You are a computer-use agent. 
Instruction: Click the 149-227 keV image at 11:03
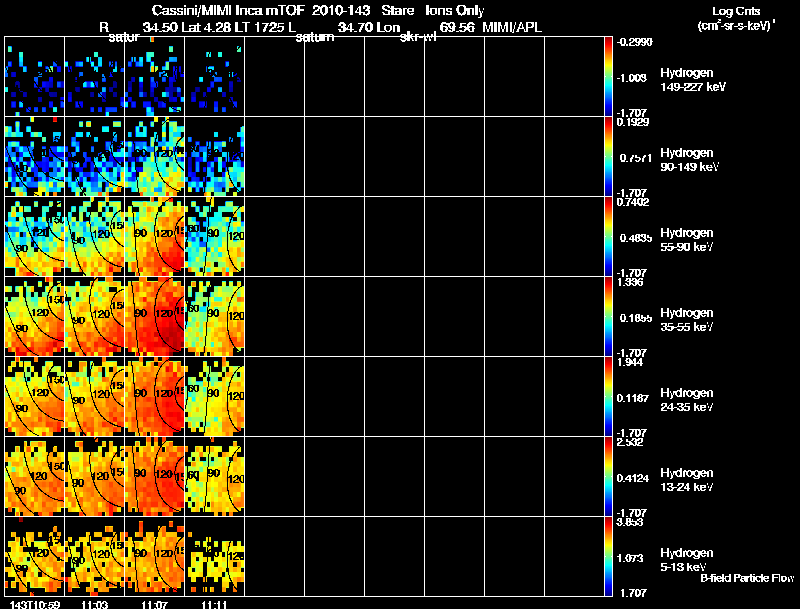94,77
